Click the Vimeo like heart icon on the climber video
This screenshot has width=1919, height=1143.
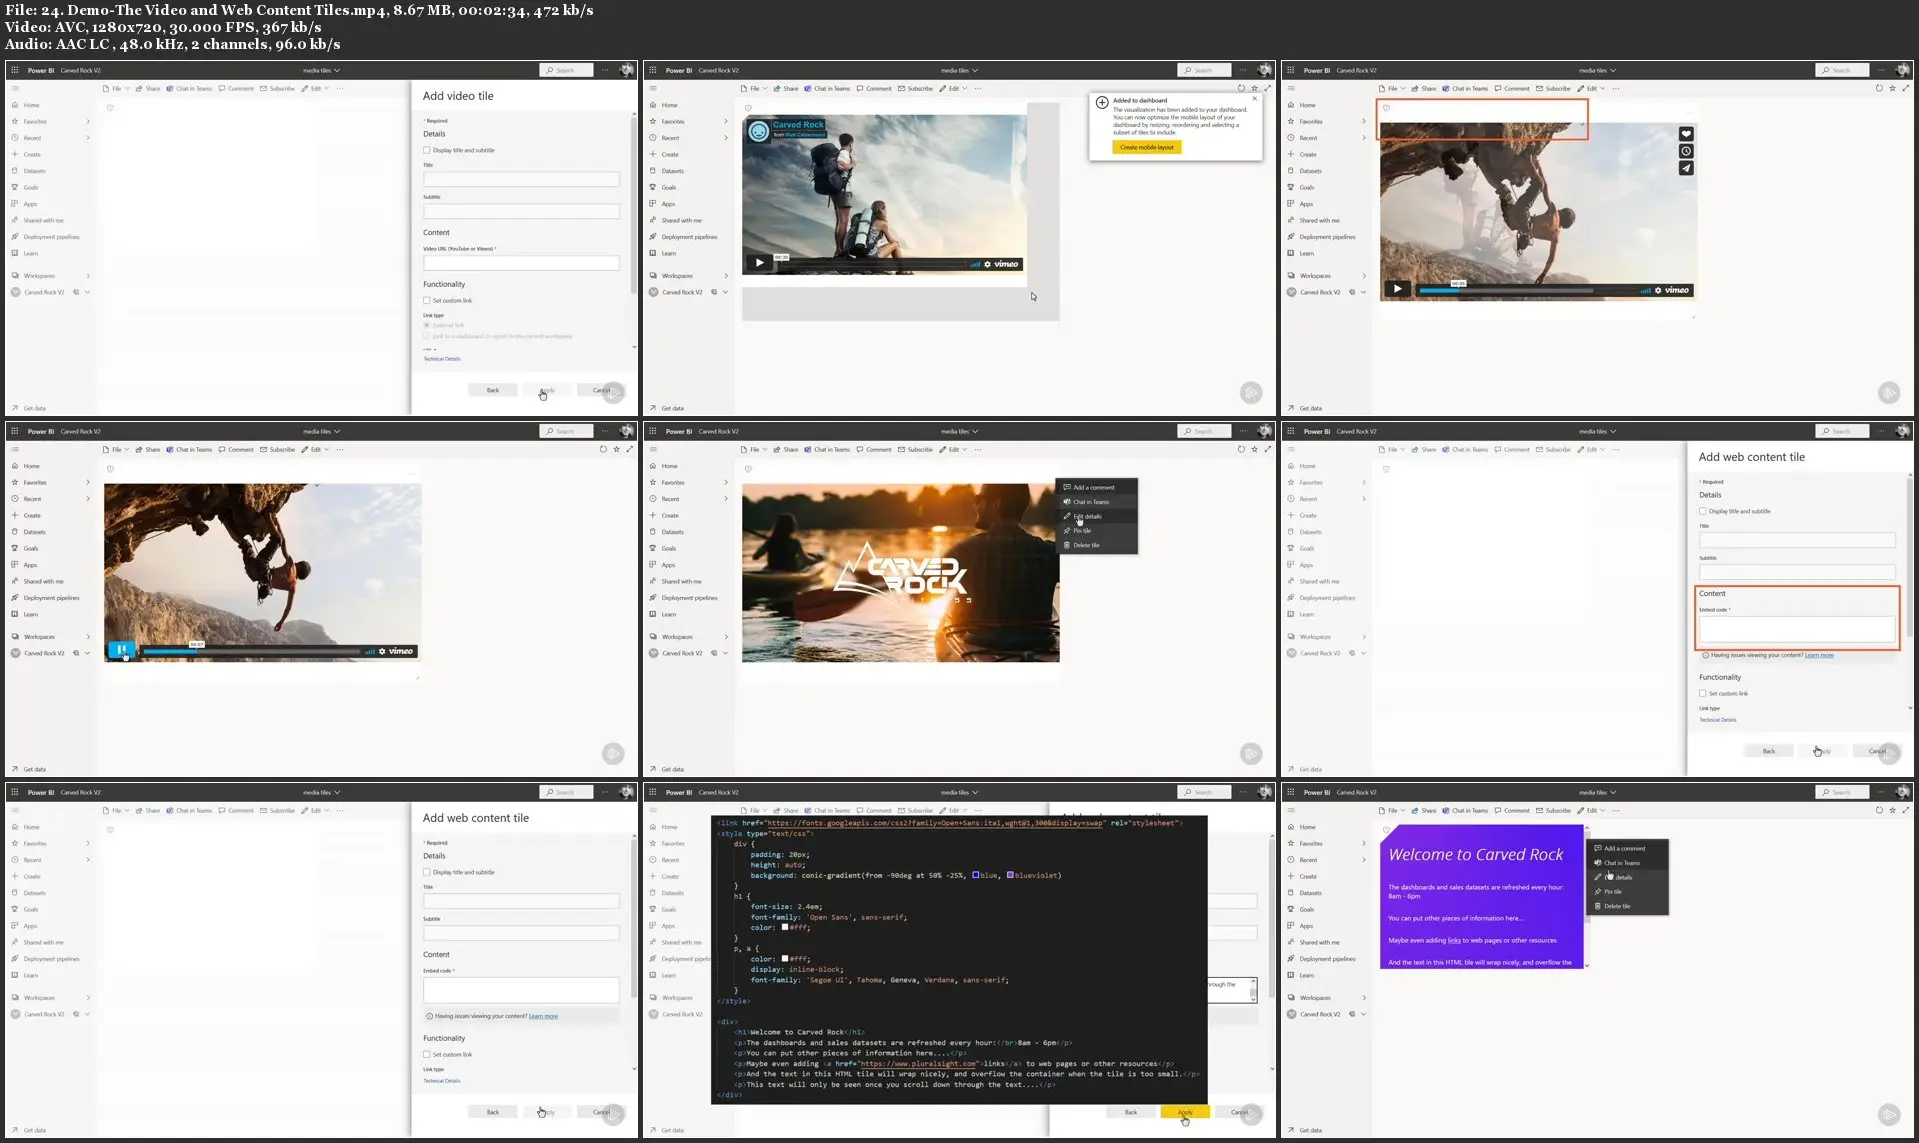click(x=1686, y=134)
